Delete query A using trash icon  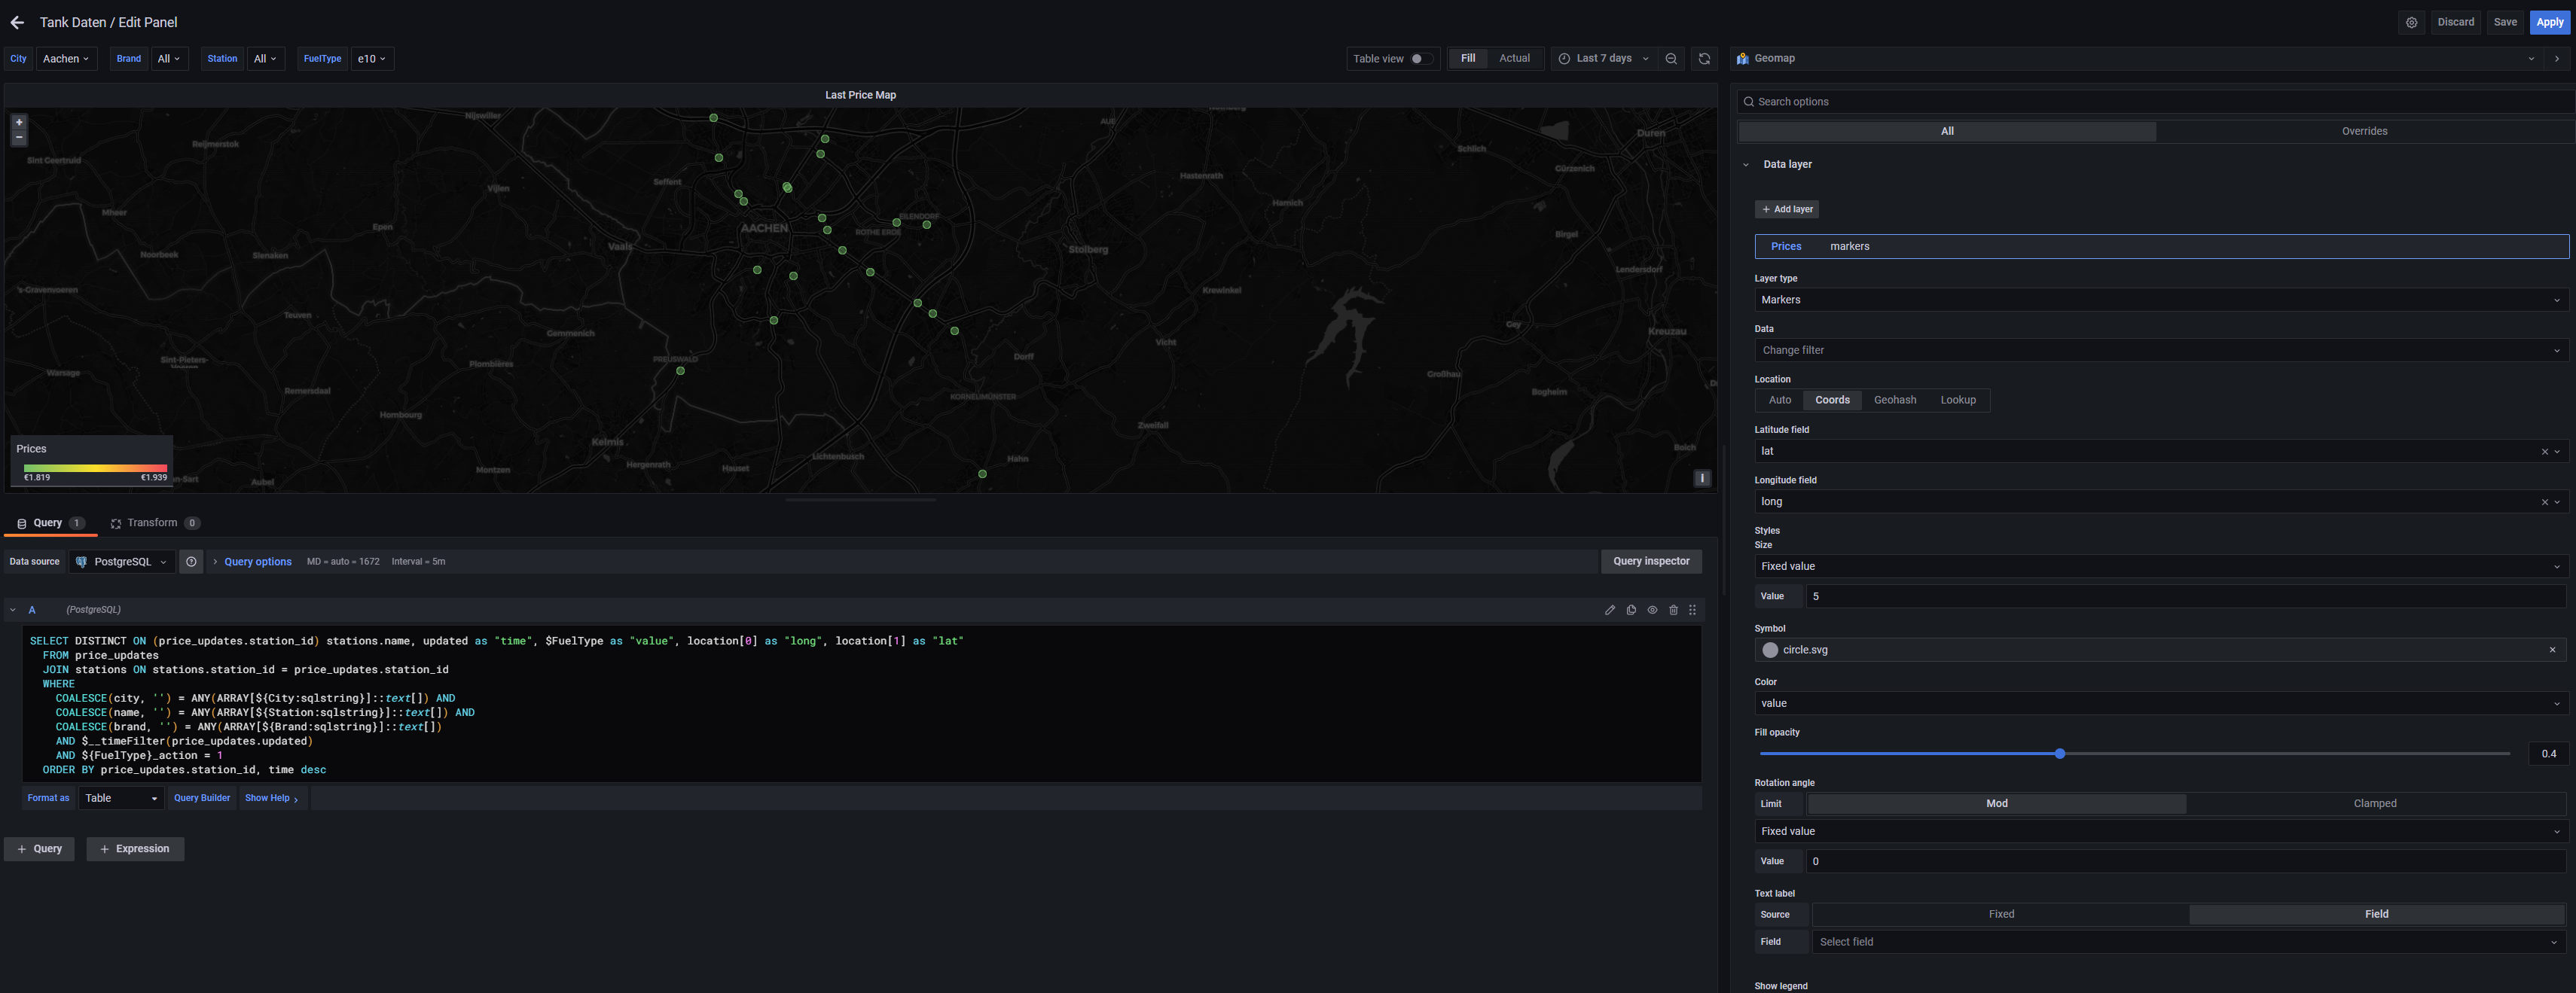1673,610
